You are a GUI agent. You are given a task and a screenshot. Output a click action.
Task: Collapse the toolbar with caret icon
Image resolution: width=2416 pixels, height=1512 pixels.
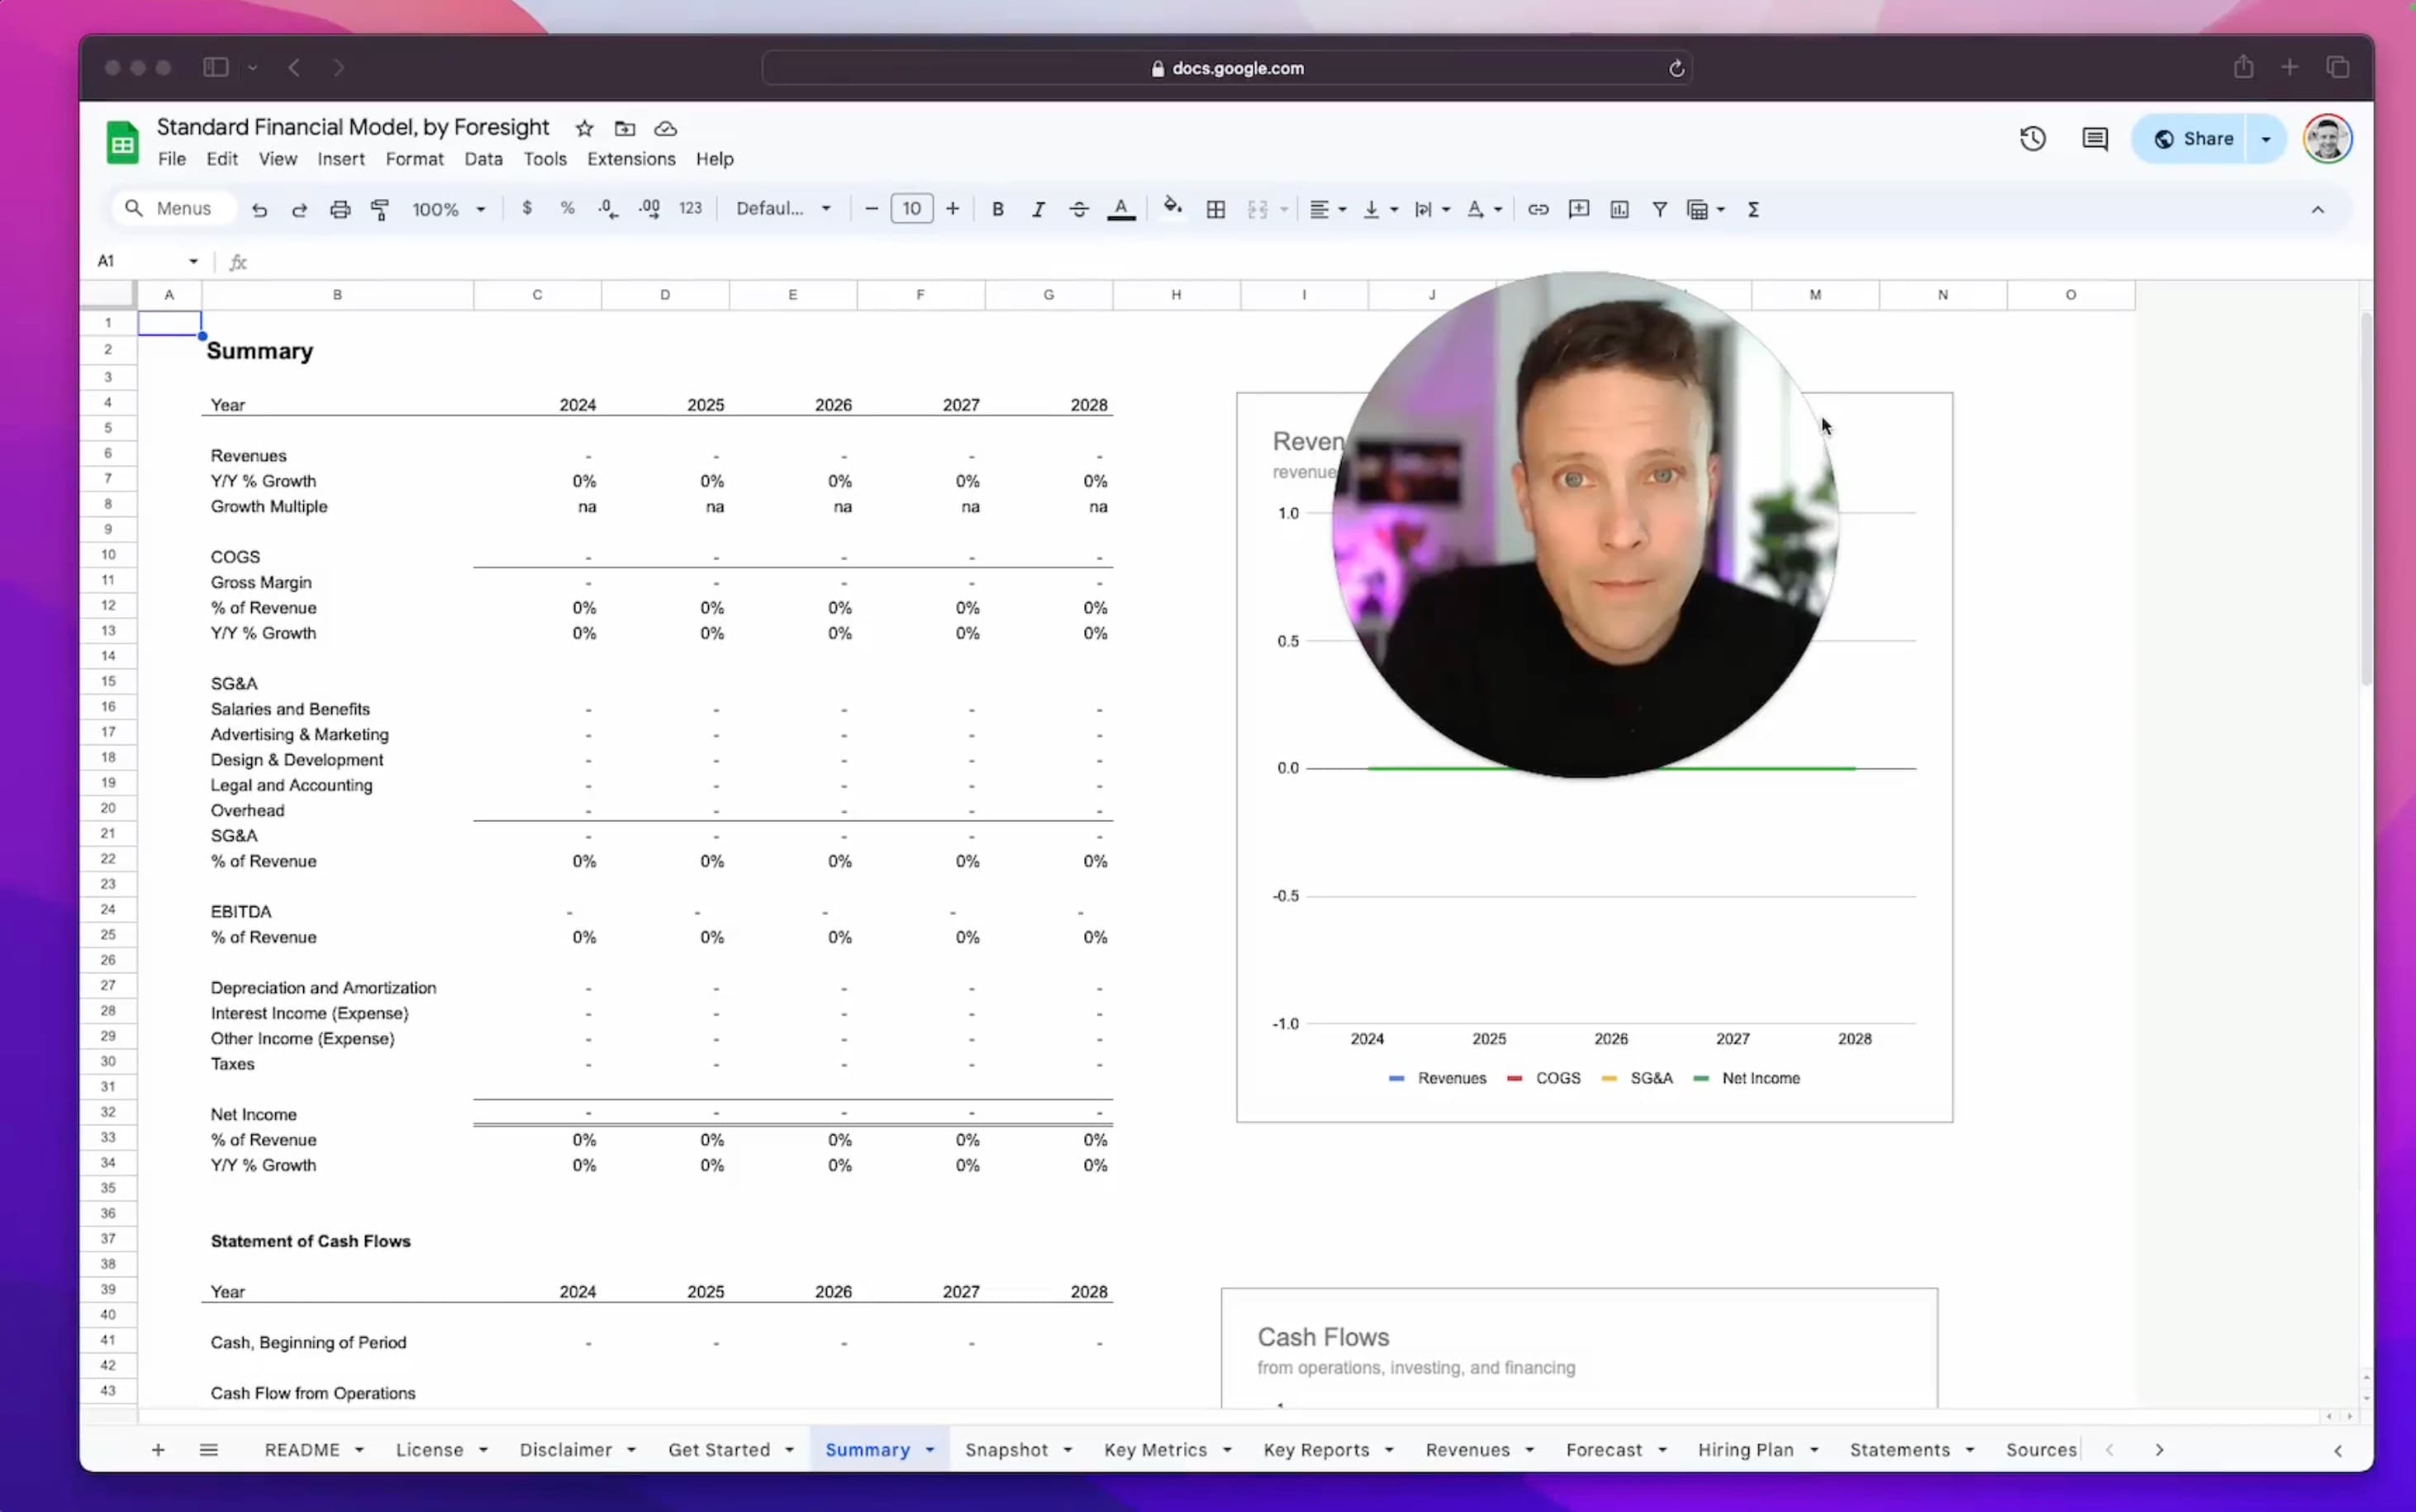click(2317, 209)
